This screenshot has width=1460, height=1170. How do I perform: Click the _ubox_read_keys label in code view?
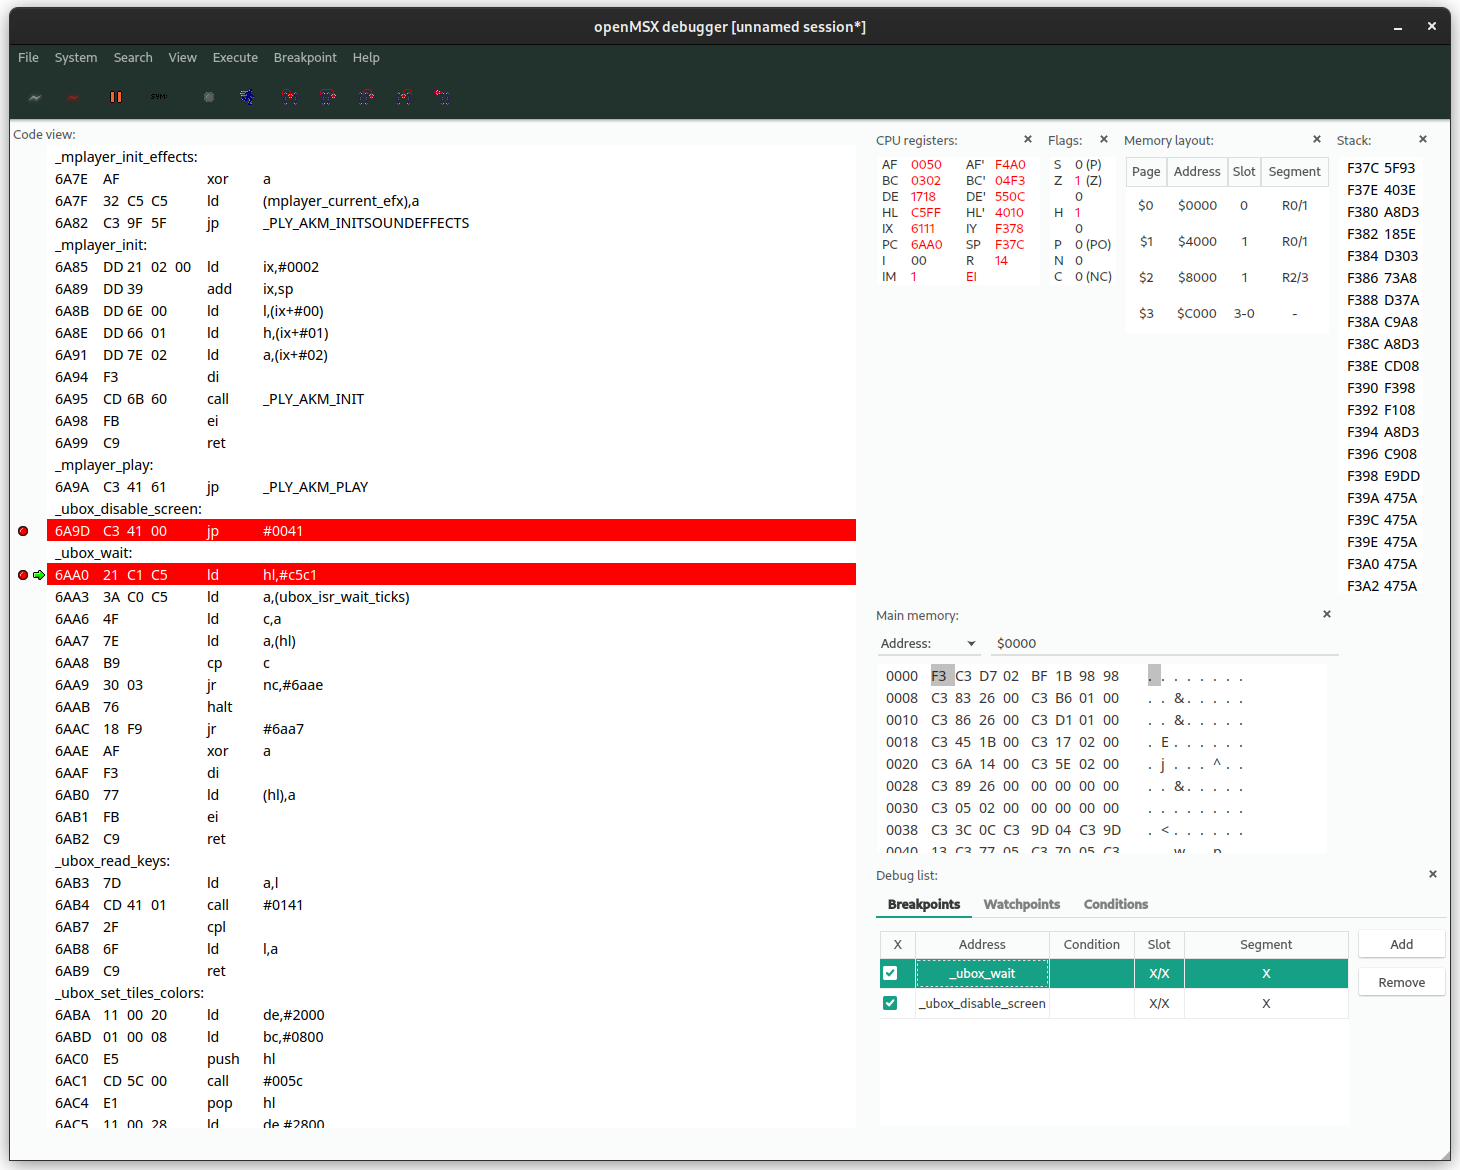coord(112,861)
